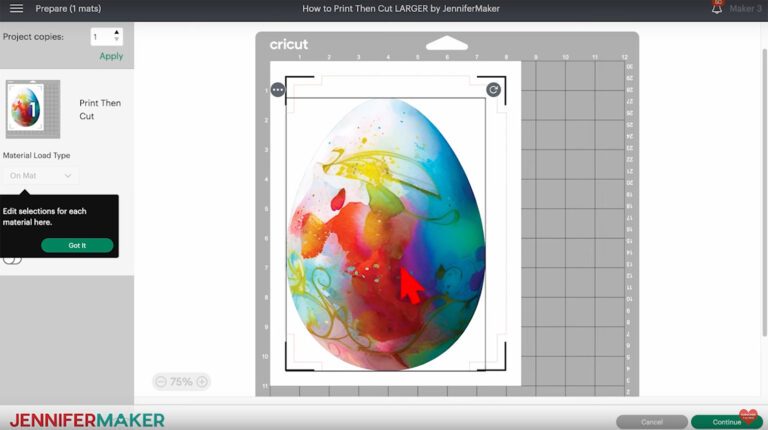This screenshot has width=768, height=430.
Task: Open the notifications bell
Action: pos(717,7)
